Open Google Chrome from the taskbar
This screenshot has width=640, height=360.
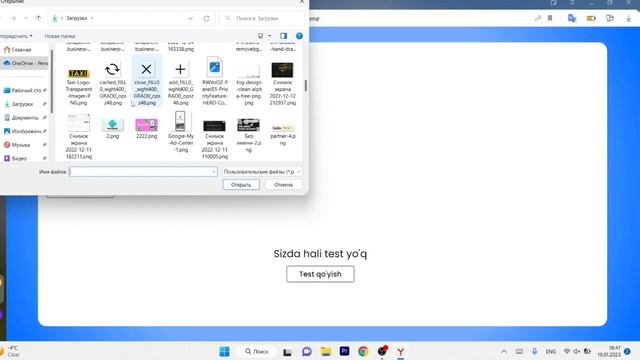[x=363, y=351]
